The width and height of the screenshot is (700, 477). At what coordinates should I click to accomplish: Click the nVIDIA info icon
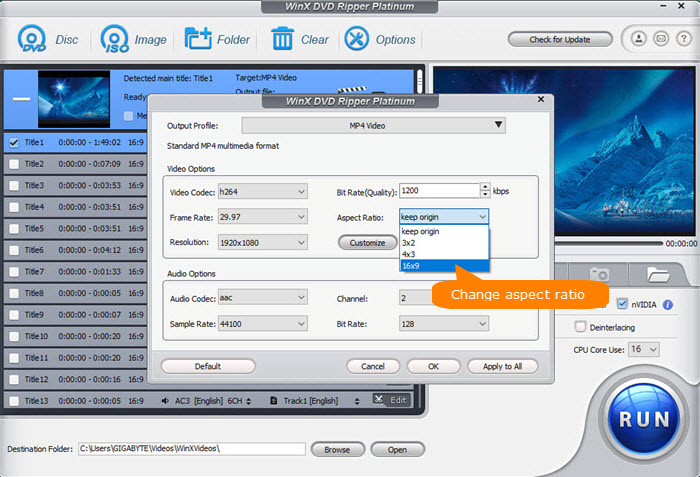click(x=667, y=305)
